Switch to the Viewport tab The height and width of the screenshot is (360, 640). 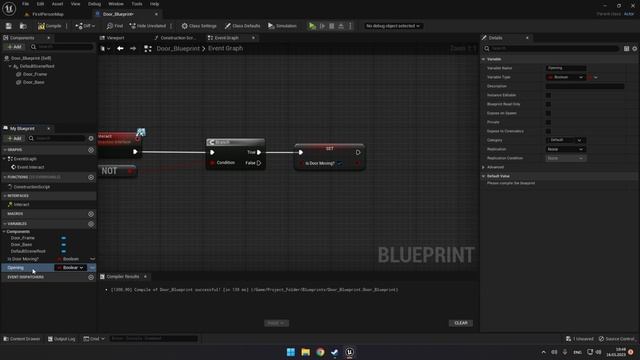tap(115, 38)
